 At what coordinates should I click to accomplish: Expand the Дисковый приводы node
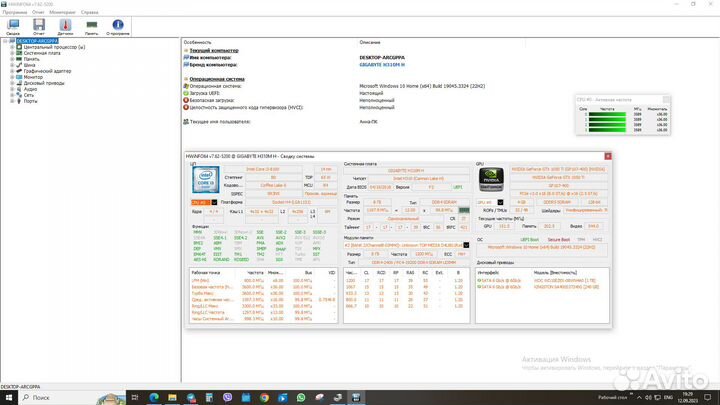(x=12, y=83)
